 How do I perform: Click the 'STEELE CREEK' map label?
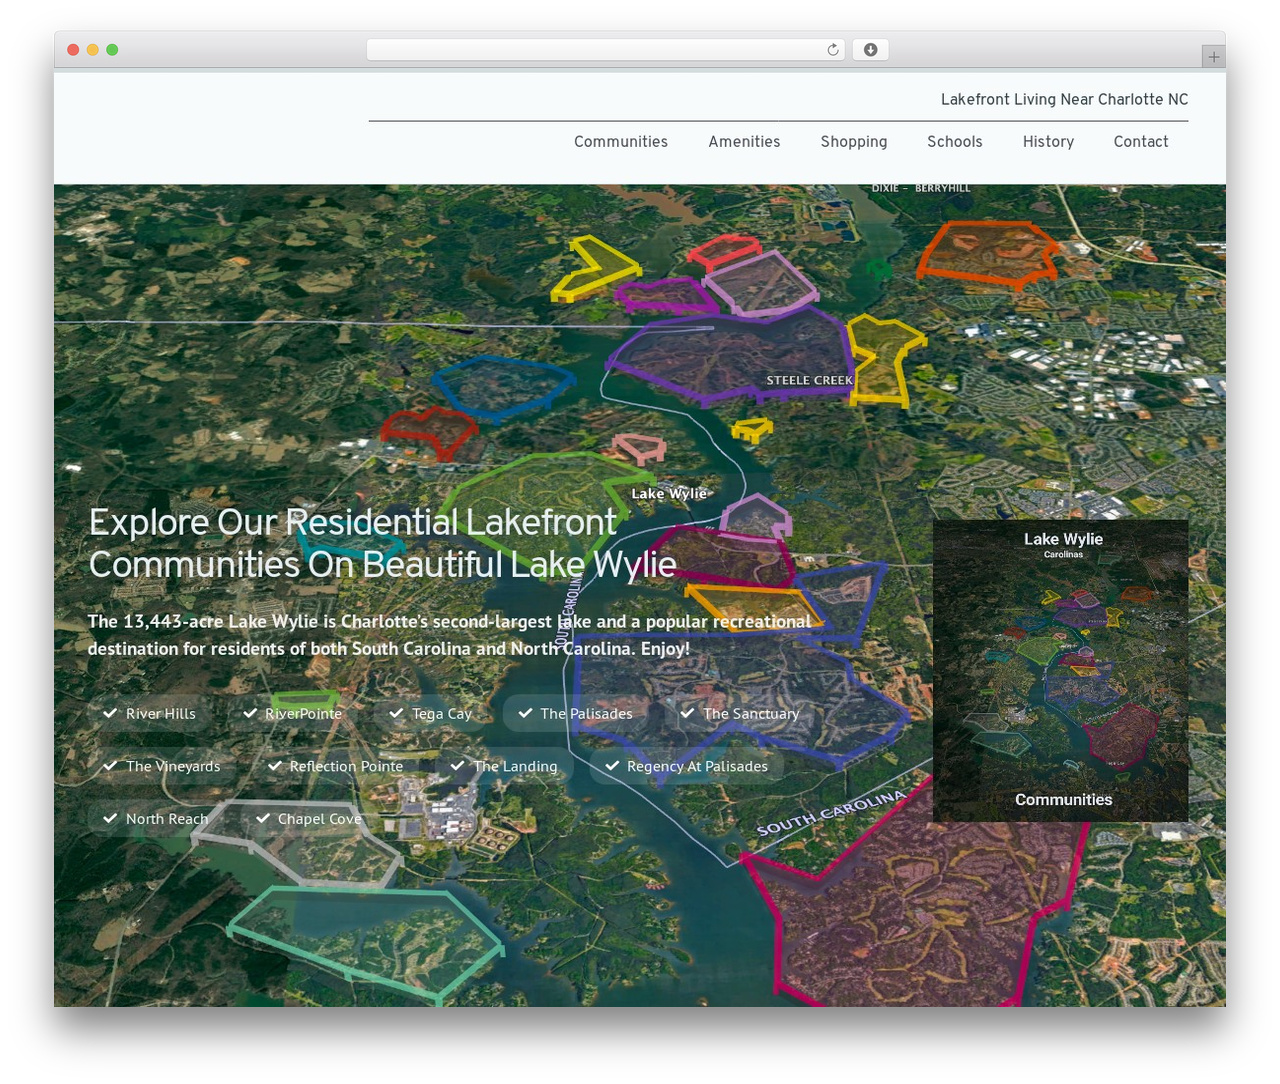point(809,381)
